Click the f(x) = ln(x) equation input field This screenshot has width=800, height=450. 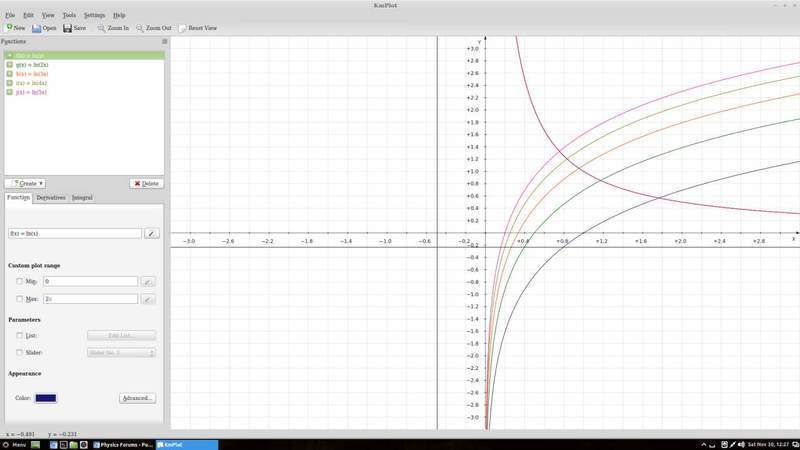coord(73,233)
